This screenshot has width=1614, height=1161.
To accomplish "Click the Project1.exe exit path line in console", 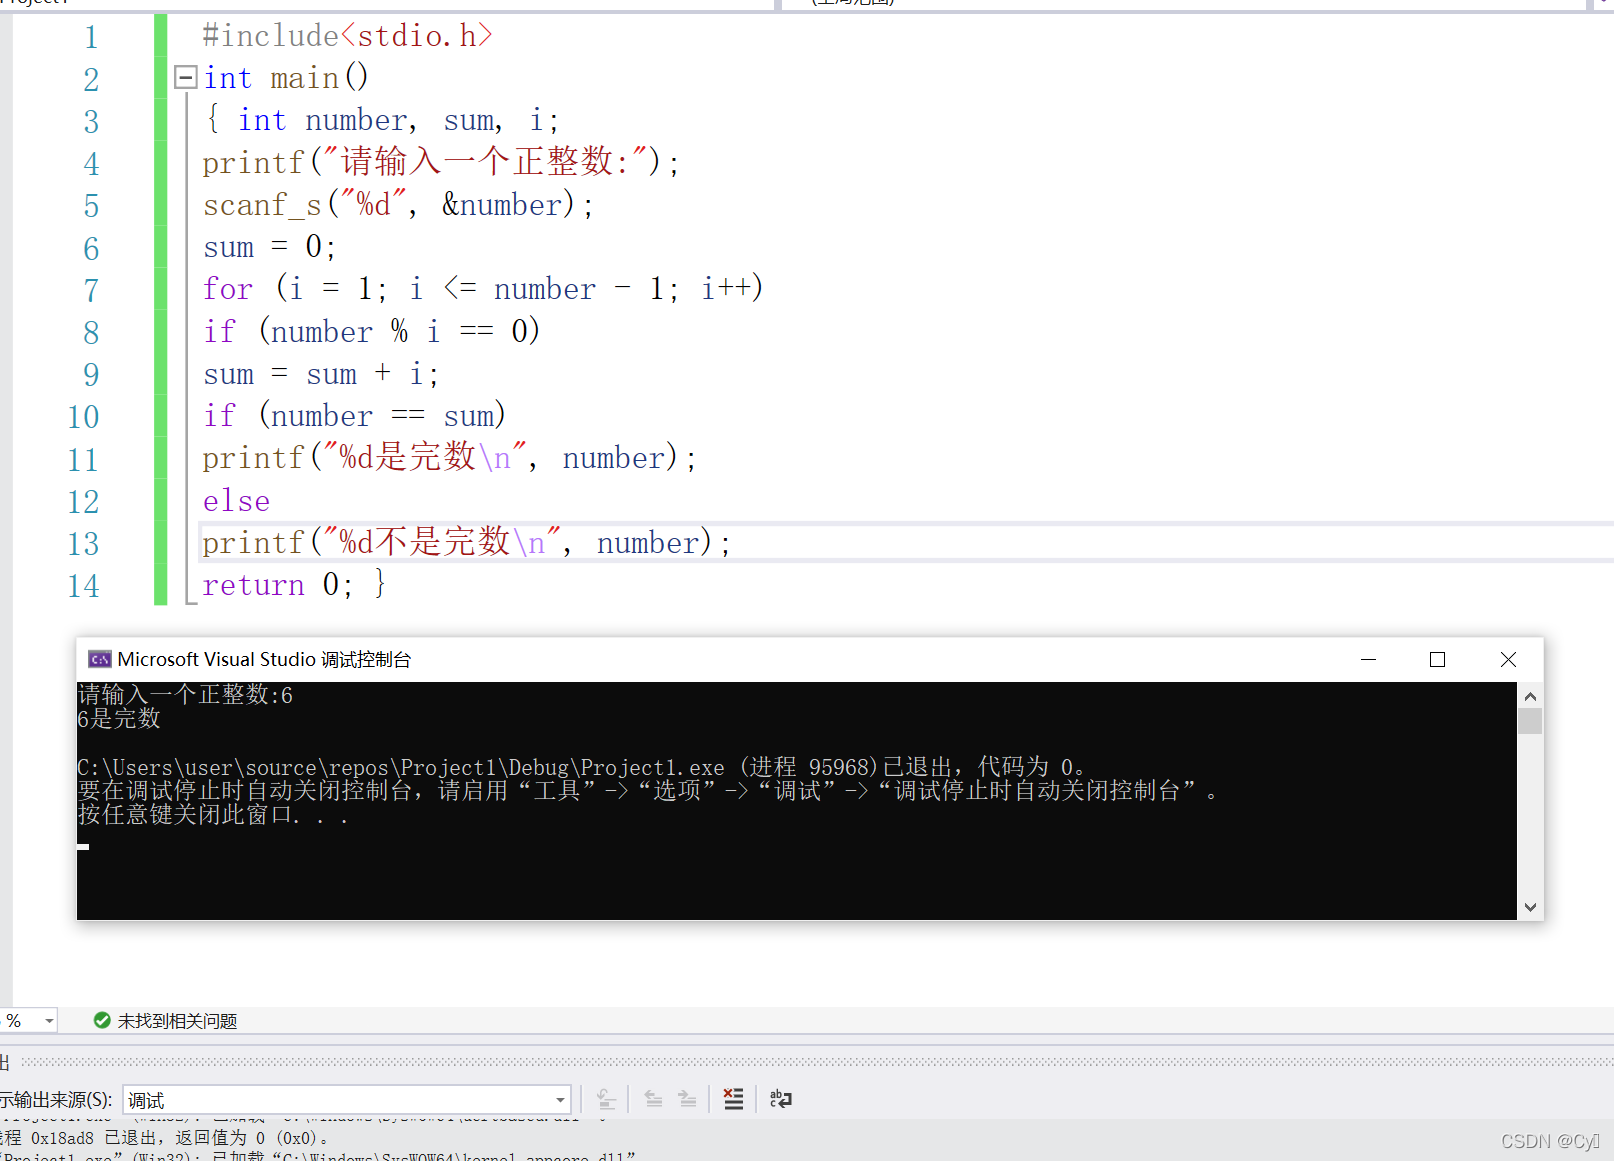I will click(x=582, y=767).
